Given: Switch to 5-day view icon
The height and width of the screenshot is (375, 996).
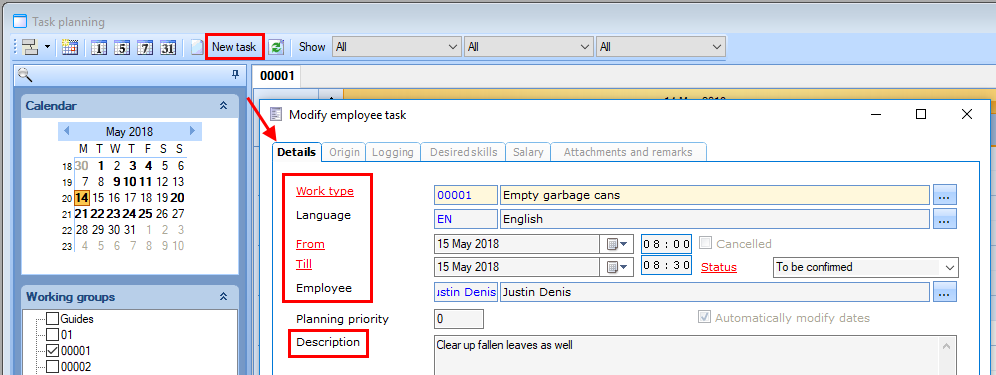Looking at the screenshot, I should click(x=123, y=47).
